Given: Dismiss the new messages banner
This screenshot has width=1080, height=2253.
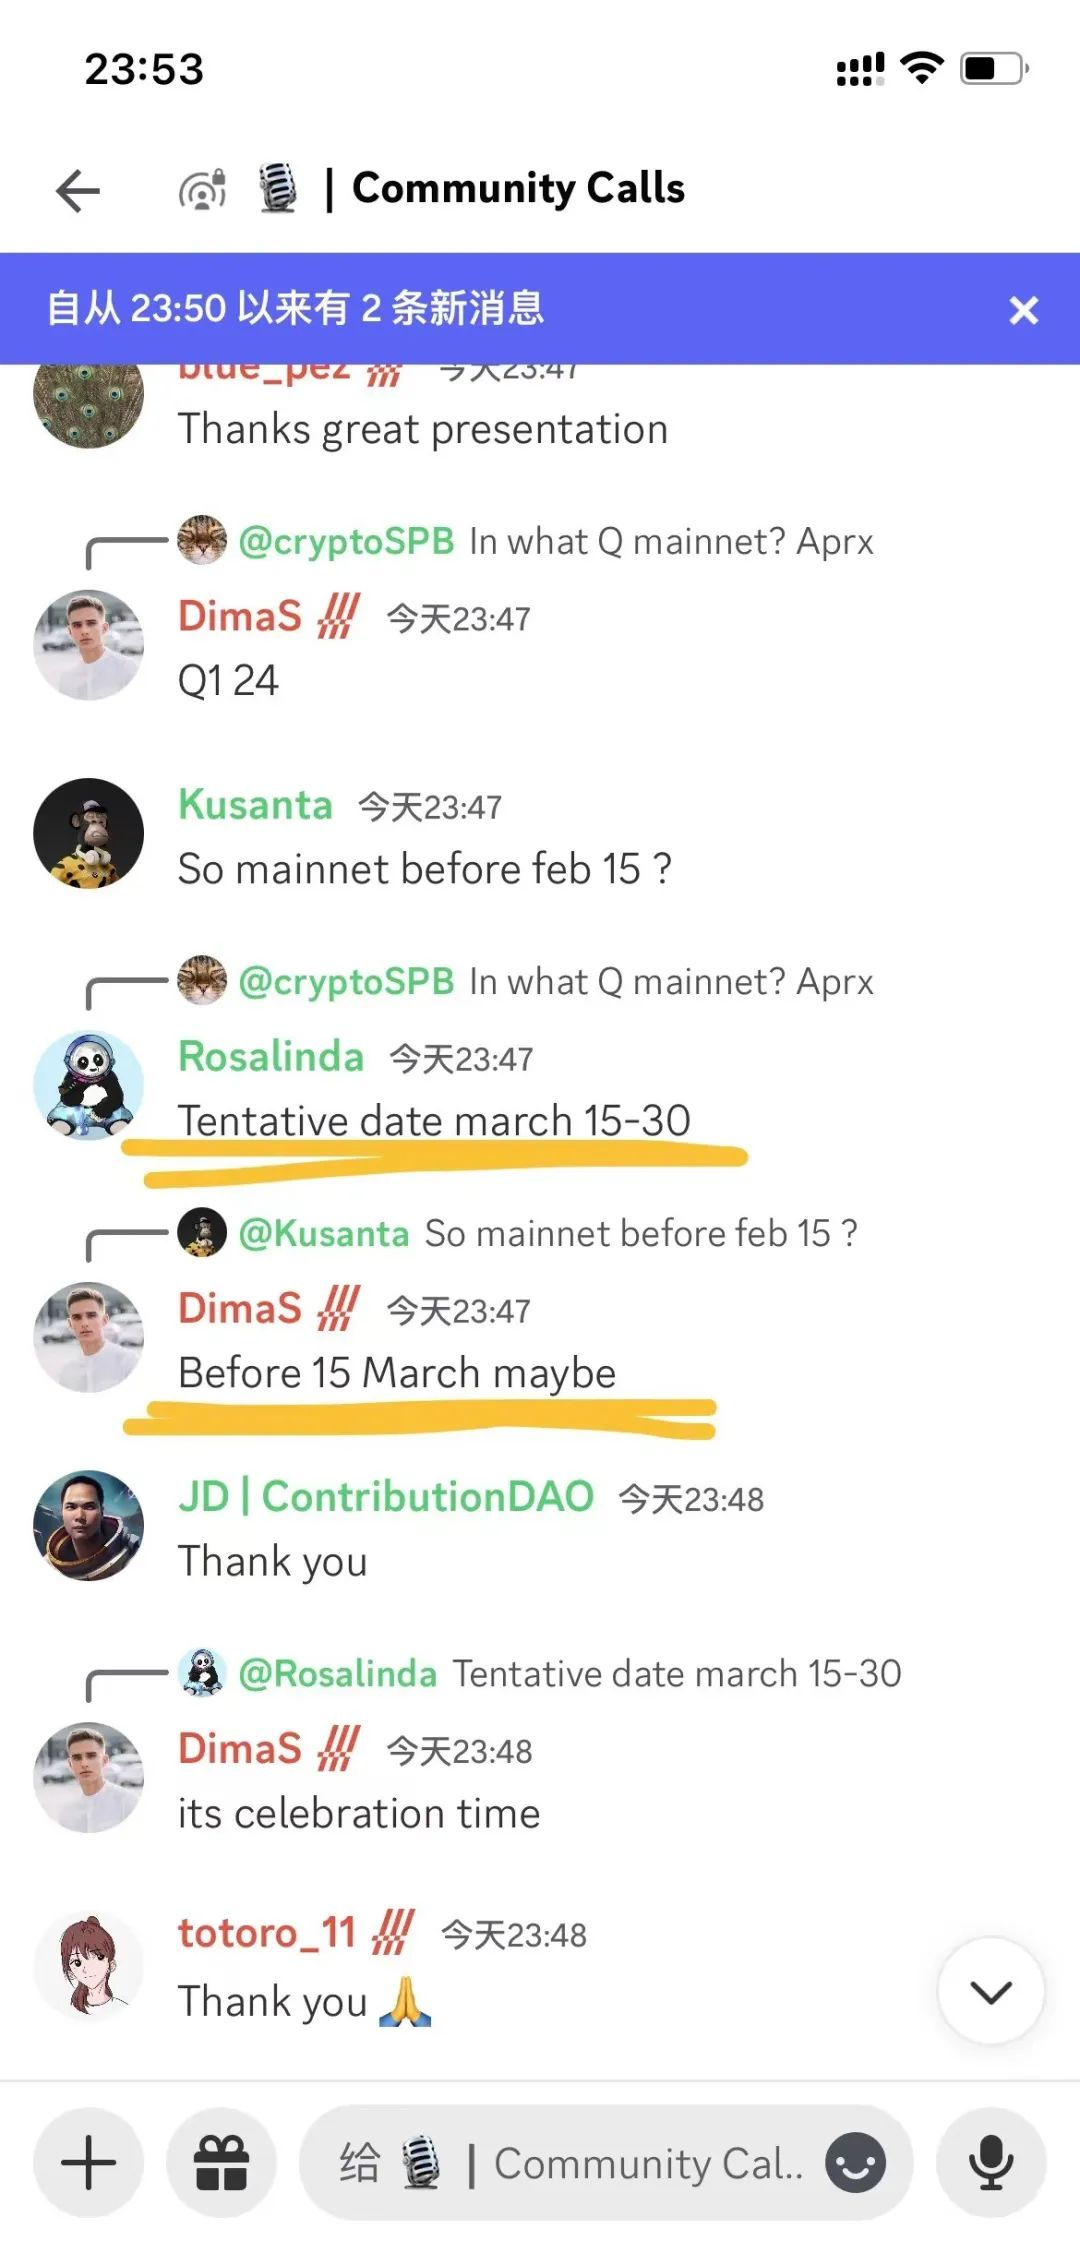Looking at the screenshot, I should coord(1023,310).
